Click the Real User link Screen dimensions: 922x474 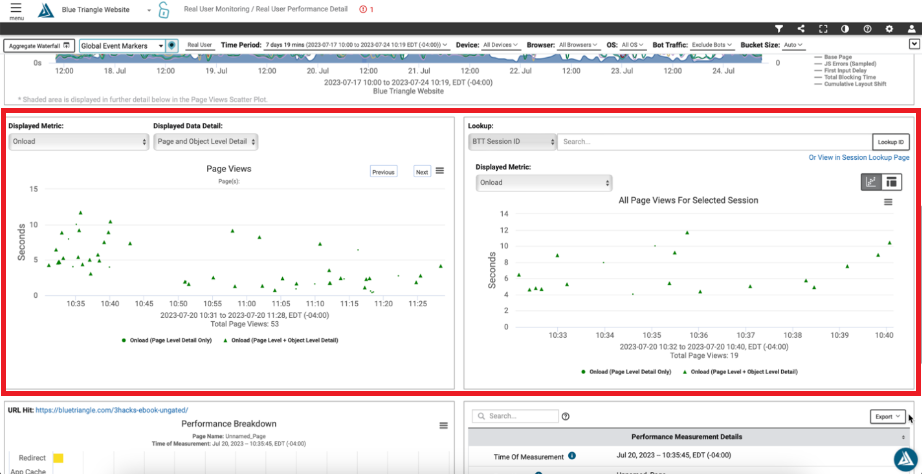pyautogui.click(x=200, y=45)
